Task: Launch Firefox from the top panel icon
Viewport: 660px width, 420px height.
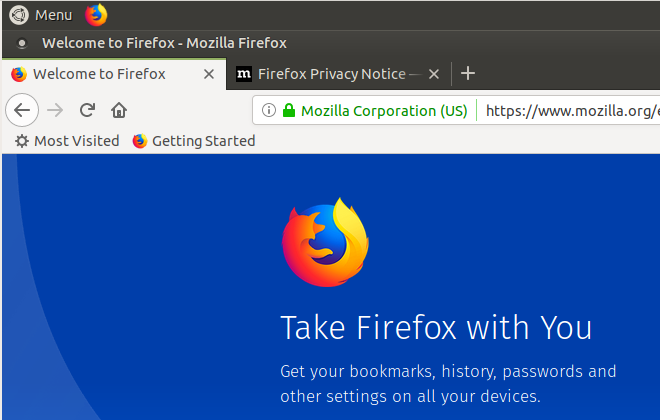Action: pyautogui.click(x=96, y=15)
